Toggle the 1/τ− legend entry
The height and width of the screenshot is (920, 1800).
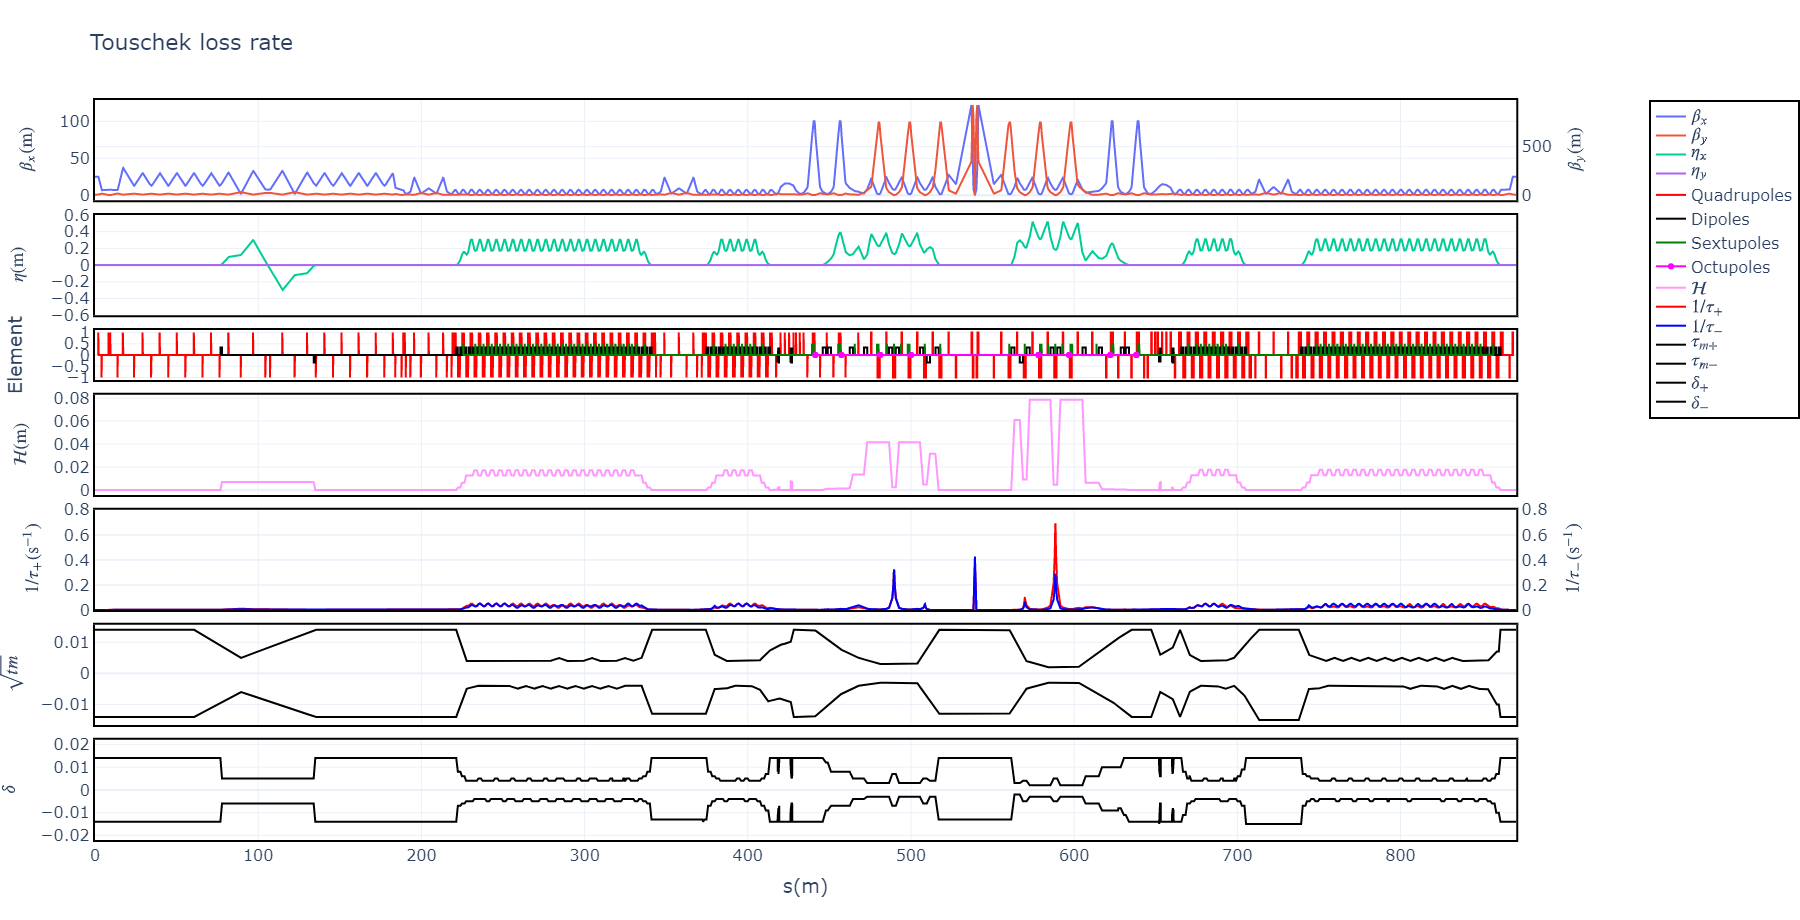point(1706,326)
